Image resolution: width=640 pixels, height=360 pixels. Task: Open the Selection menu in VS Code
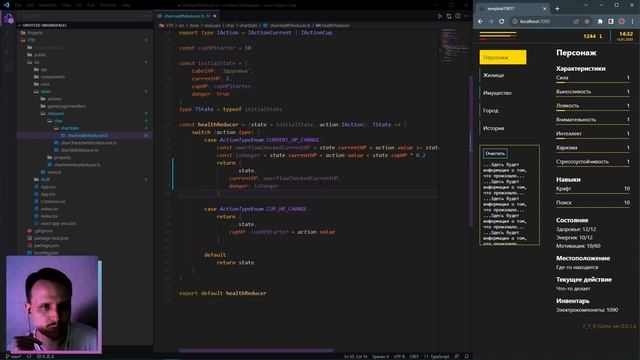click(x=47, y=5)
